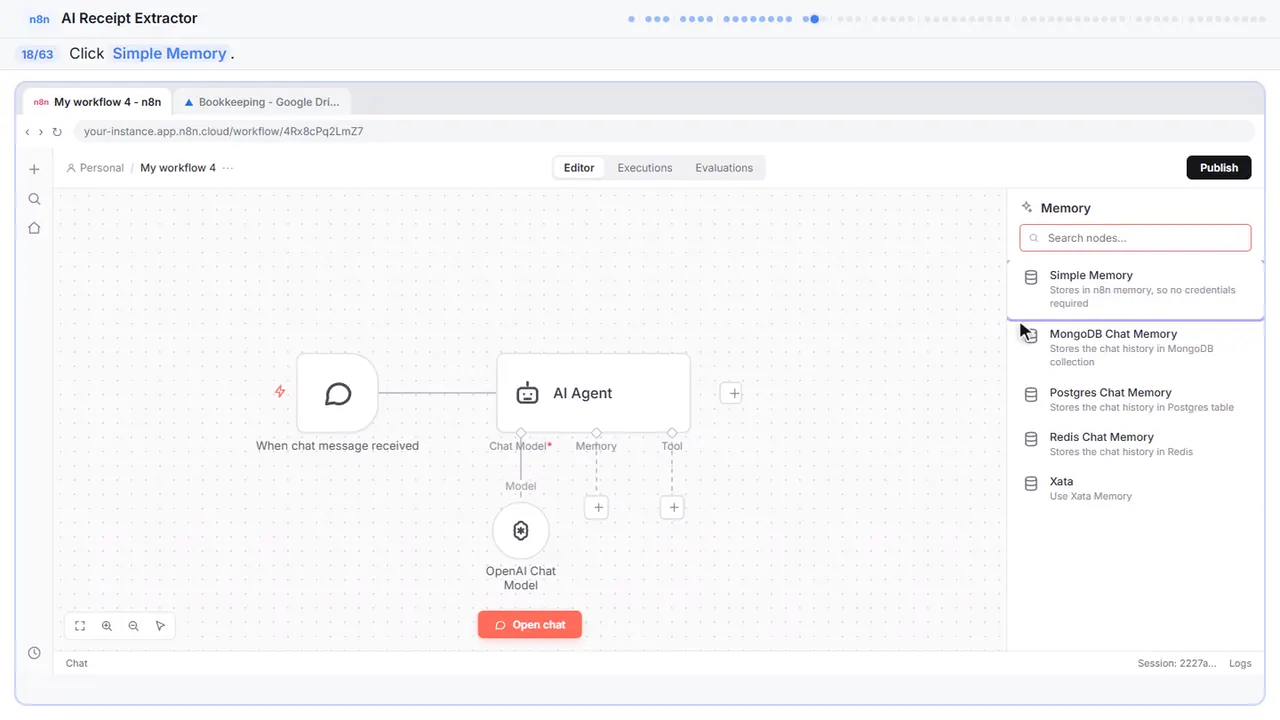Click the plus under Tool connector
This screenshot has width=1280, height=720.
pyautogui.click(x=673, y=508)
